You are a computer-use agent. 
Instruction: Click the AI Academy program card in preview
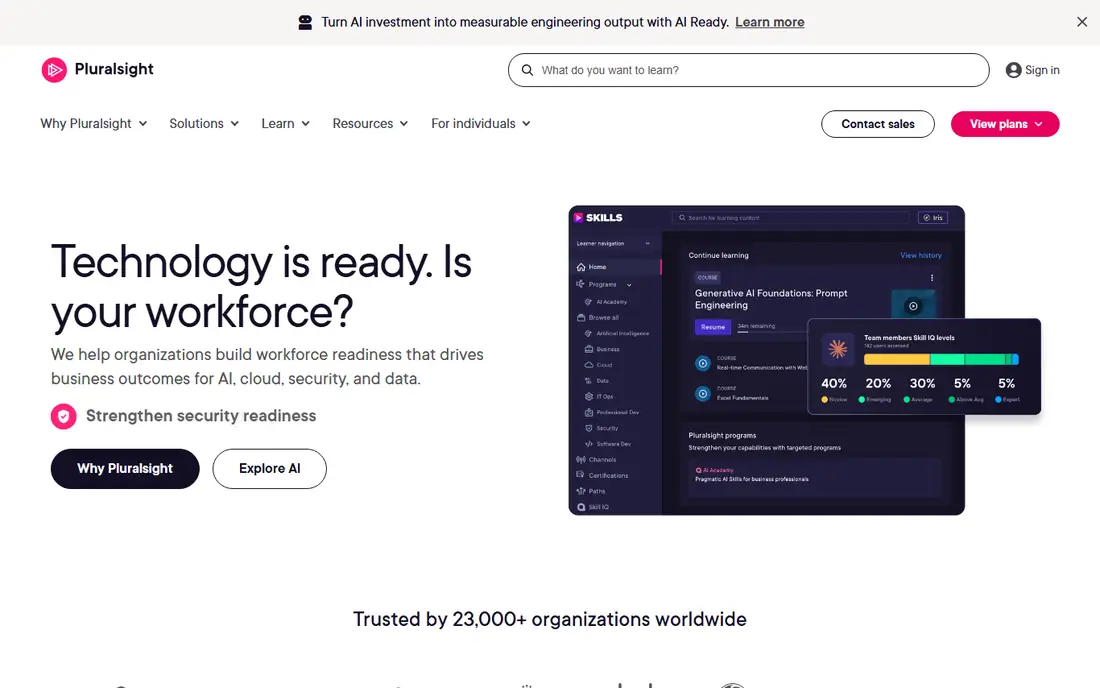(814, 477)
